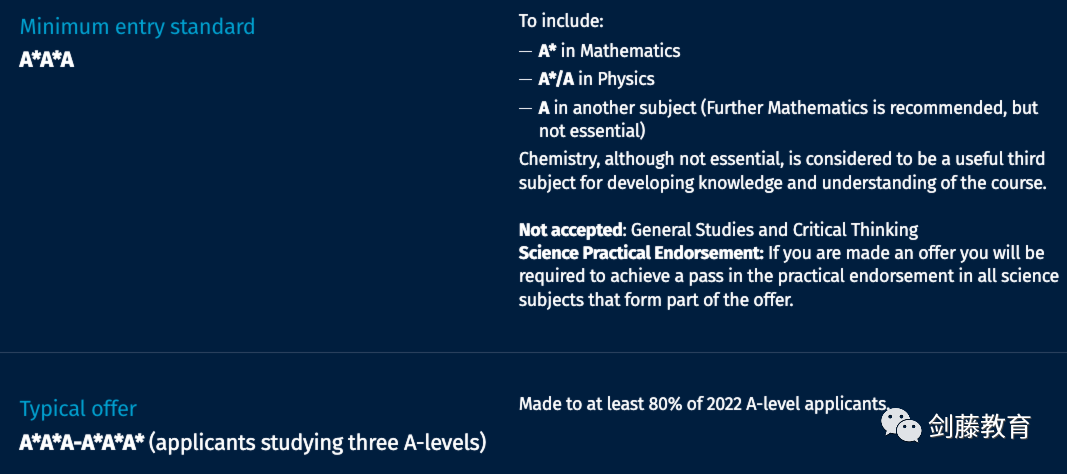Select the A*/A in Physics bullet
The width and height of the screenshot is (1067, 474).
point(596,79)
